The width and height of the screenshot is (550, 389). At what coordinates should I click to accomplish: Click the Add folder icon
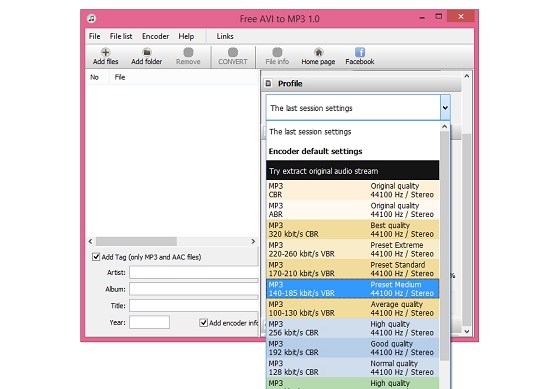(x=147, y=52)
